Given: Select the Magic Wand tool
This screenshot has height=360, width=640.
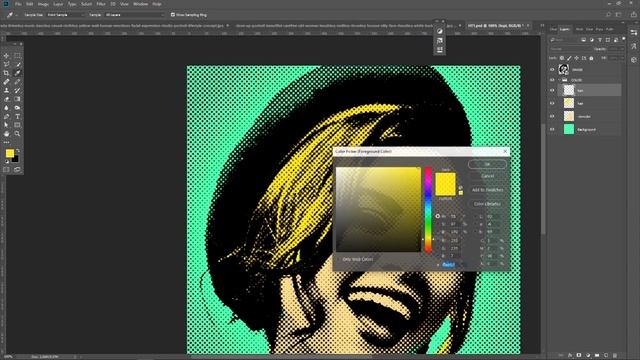Looking at the screenshot, I should (17, 64).
